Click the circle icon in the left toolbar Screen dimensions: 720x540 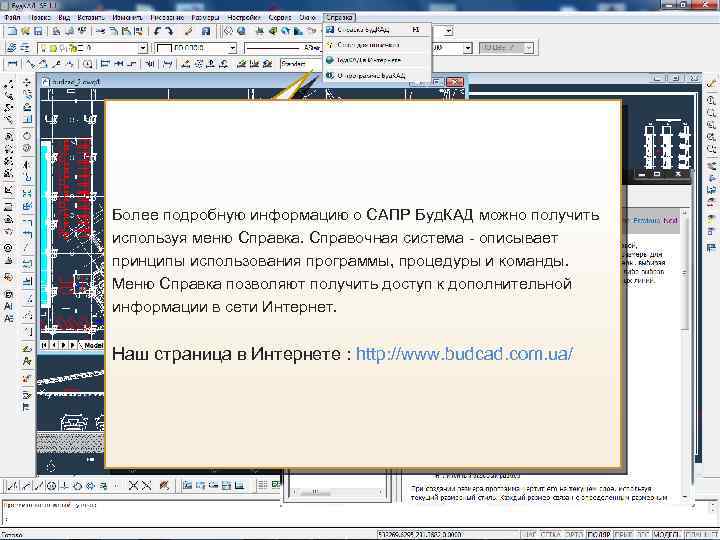tap(27, 136)
